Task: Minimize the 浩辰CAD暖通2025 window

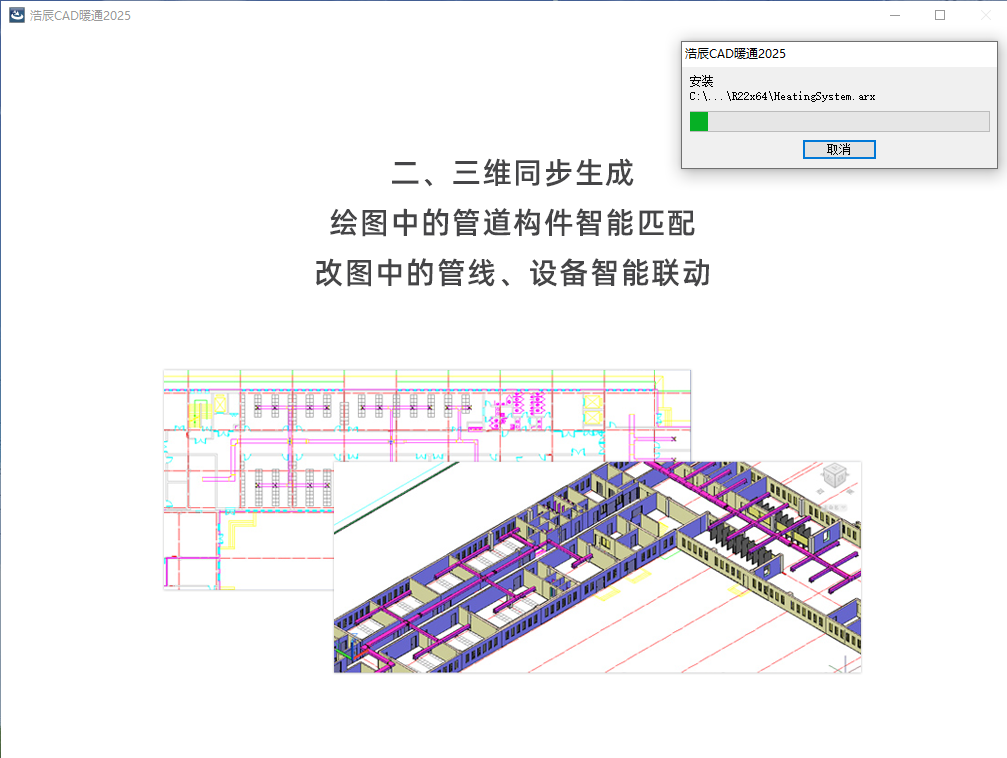Action: (893, 15)
